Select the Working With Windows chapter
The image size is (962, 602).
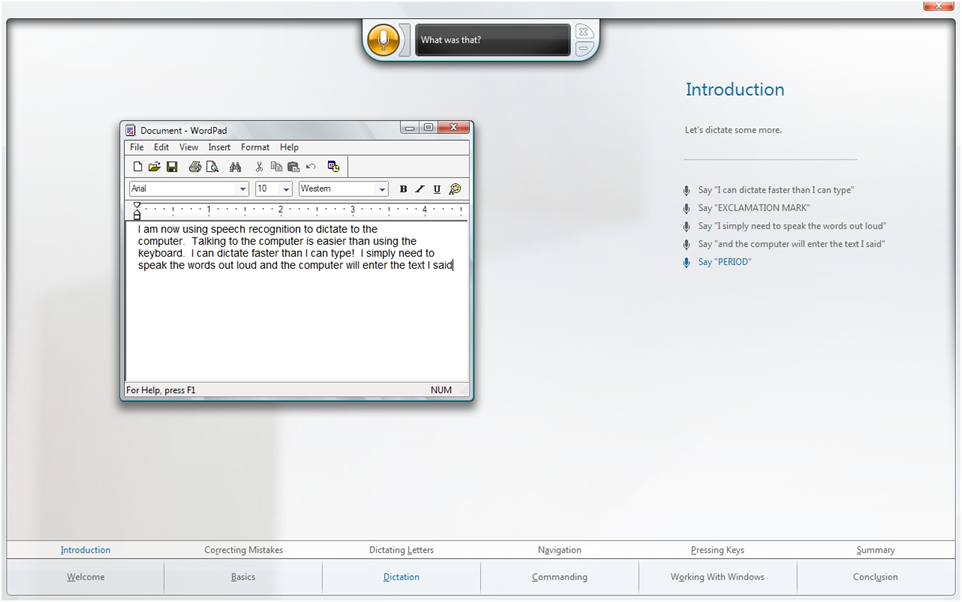pos(717,577)
